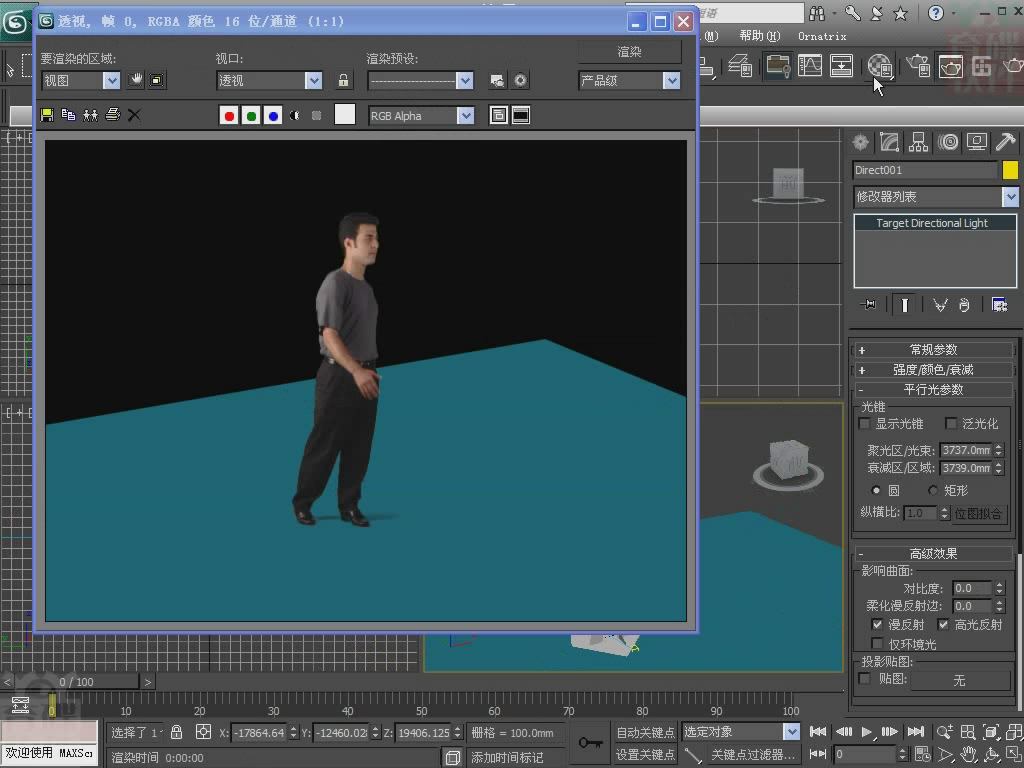This screenshot has height=768, width=1024.
Task: Click the show end result stack icon
Action: coord(904,304)
